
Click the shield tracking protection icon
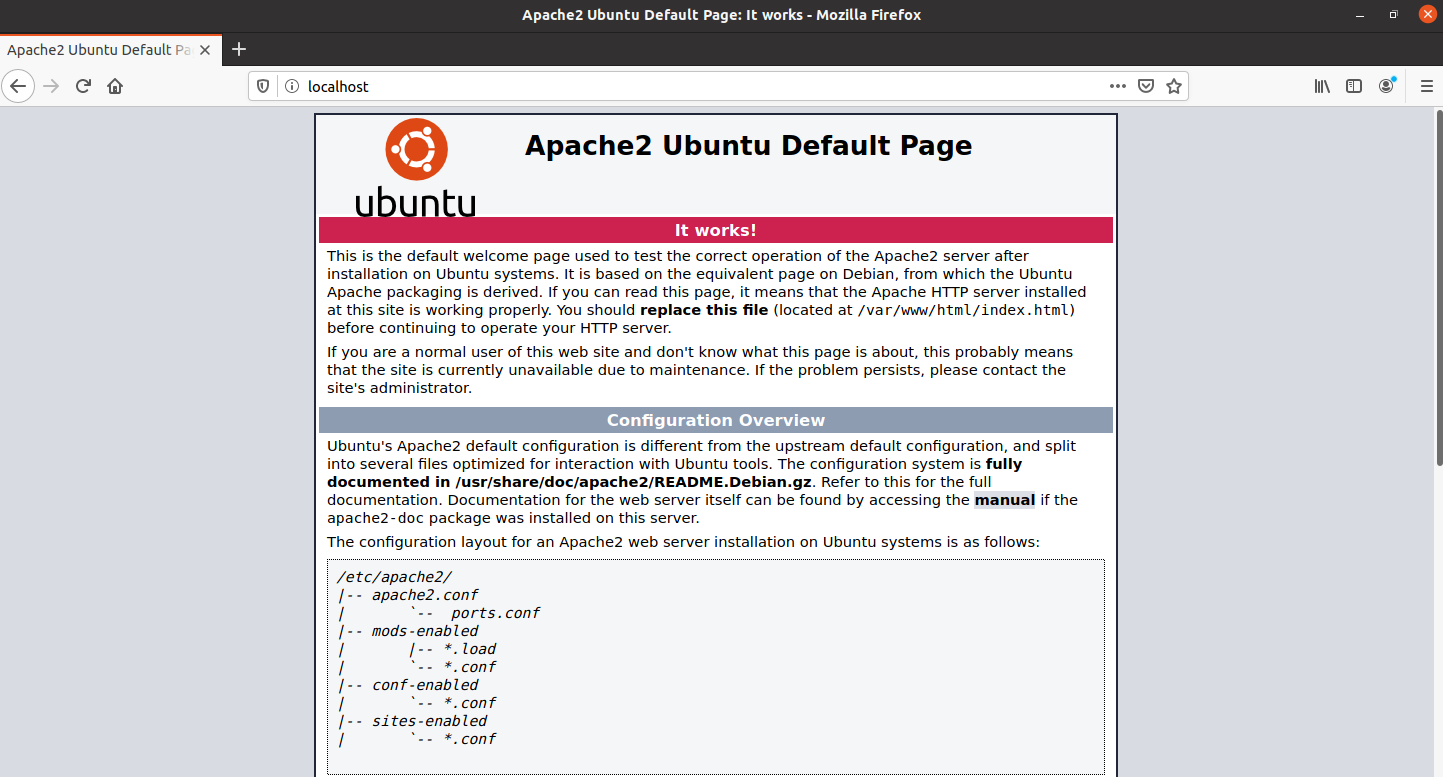point(262,86)
